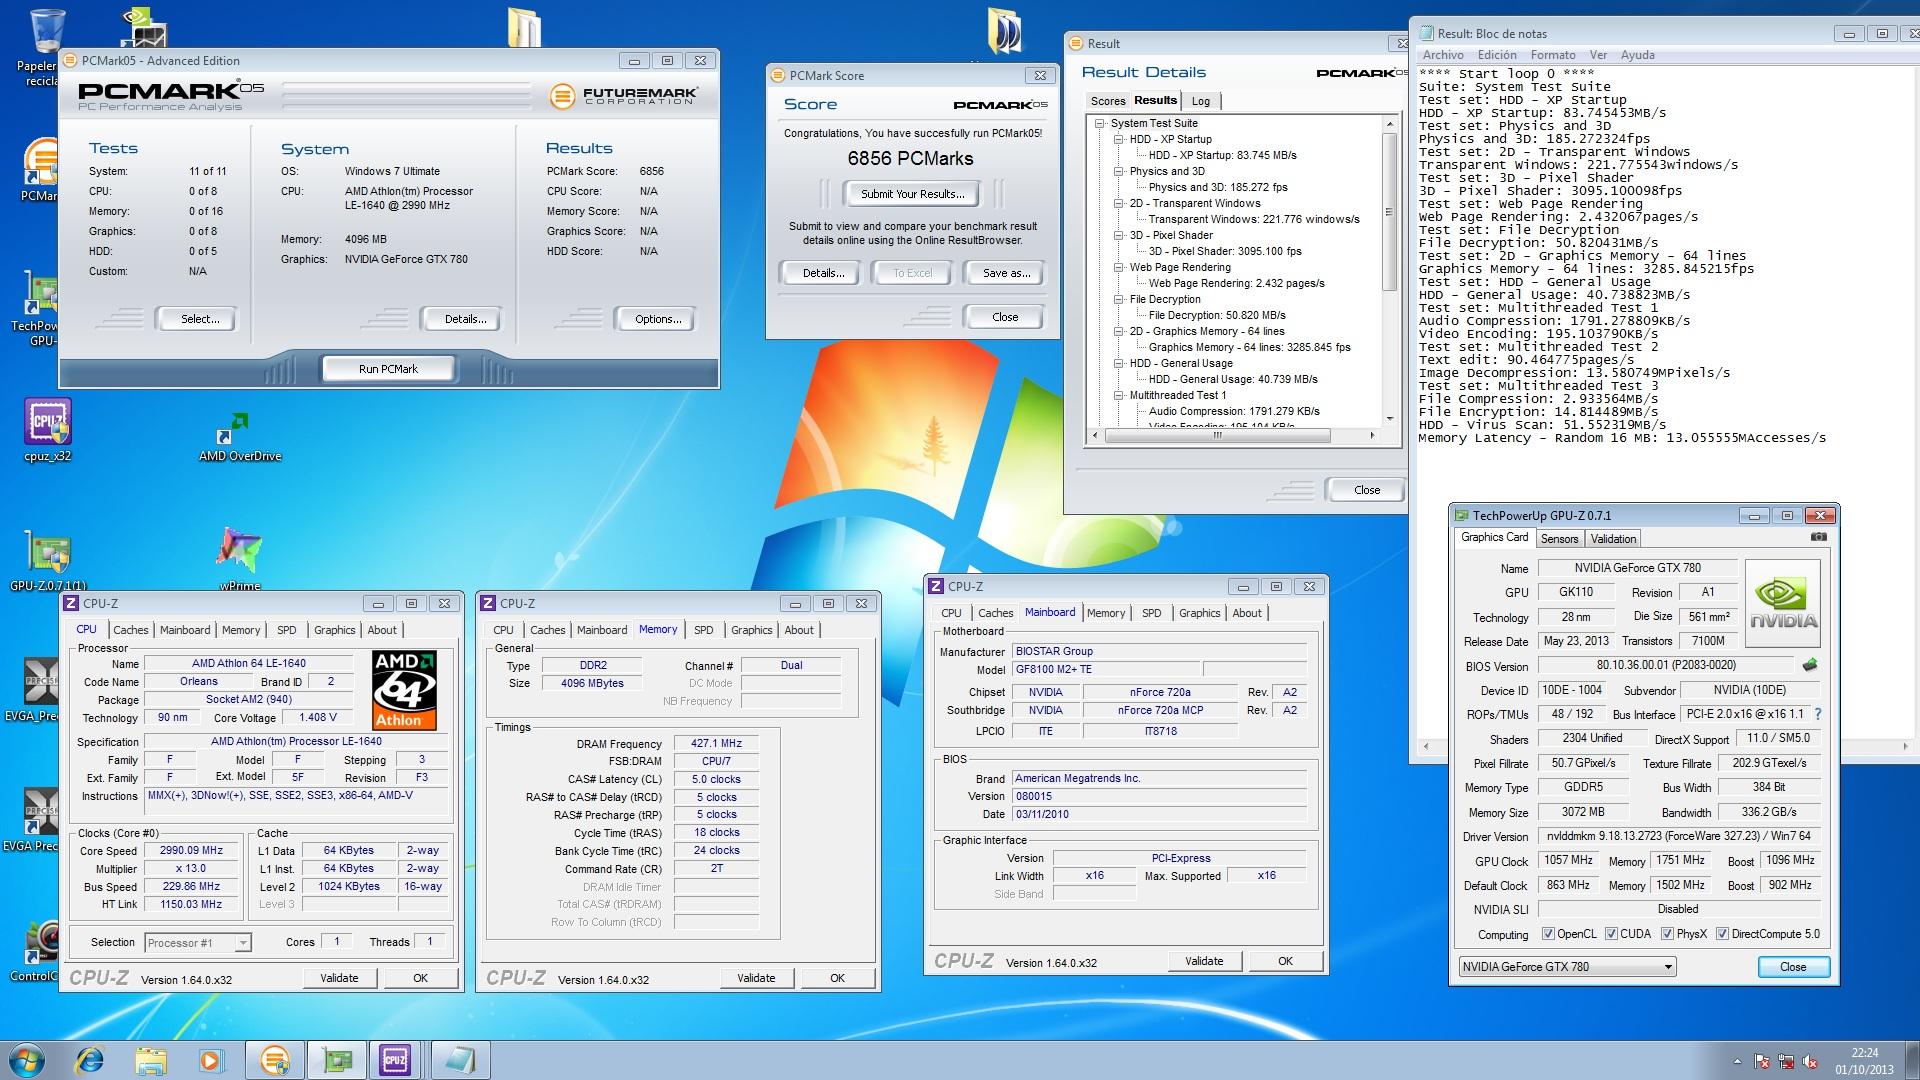The height and width of the screenshot is (1080, 1920).
Task: Open the GPU selection dropdown in GPU-Z
Action: 1567,967
